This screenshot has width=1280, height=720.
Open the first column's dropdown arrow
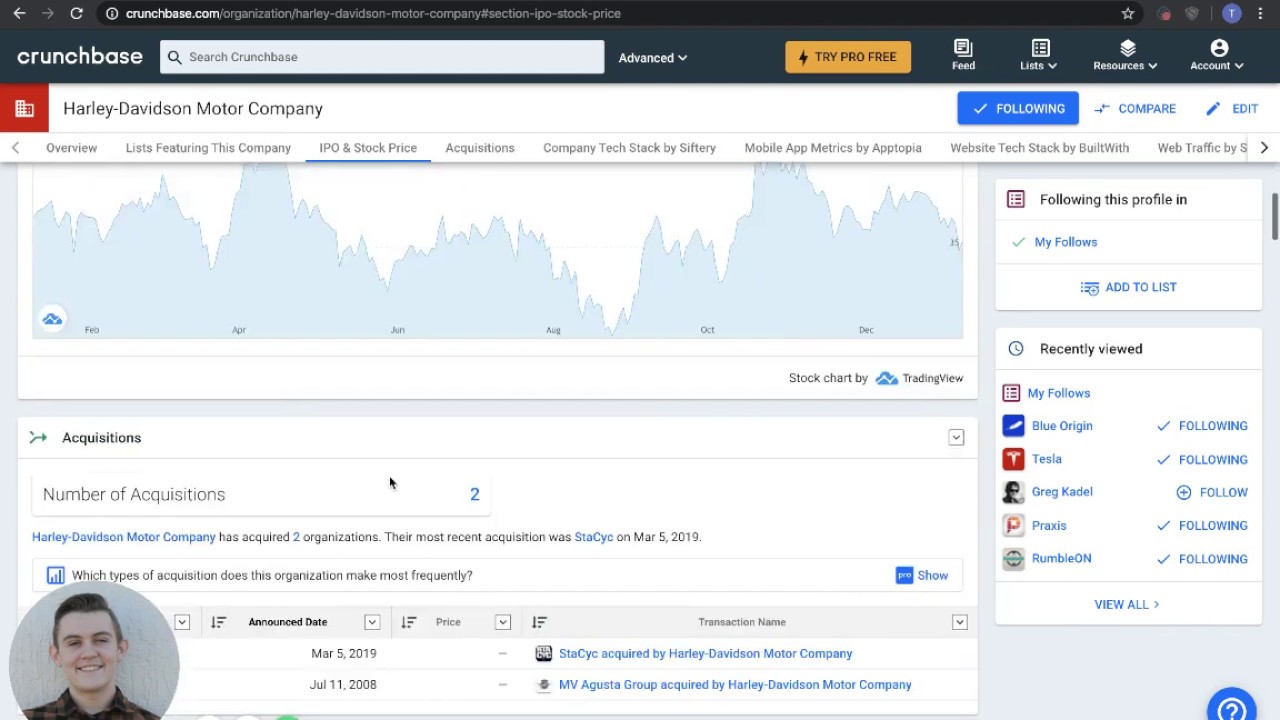(182, 622)
